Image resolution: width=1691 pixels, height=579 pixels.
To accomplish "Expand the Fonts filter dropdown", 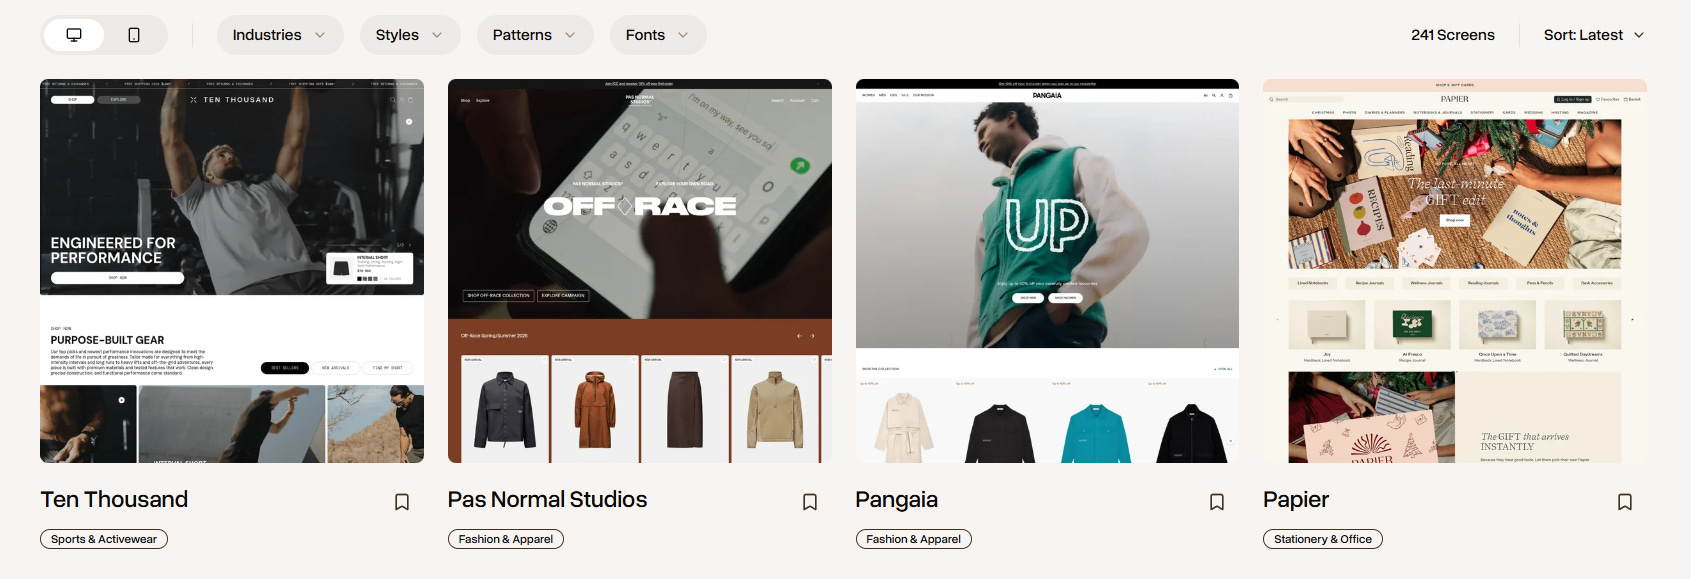I will click(x=658, y=35).
